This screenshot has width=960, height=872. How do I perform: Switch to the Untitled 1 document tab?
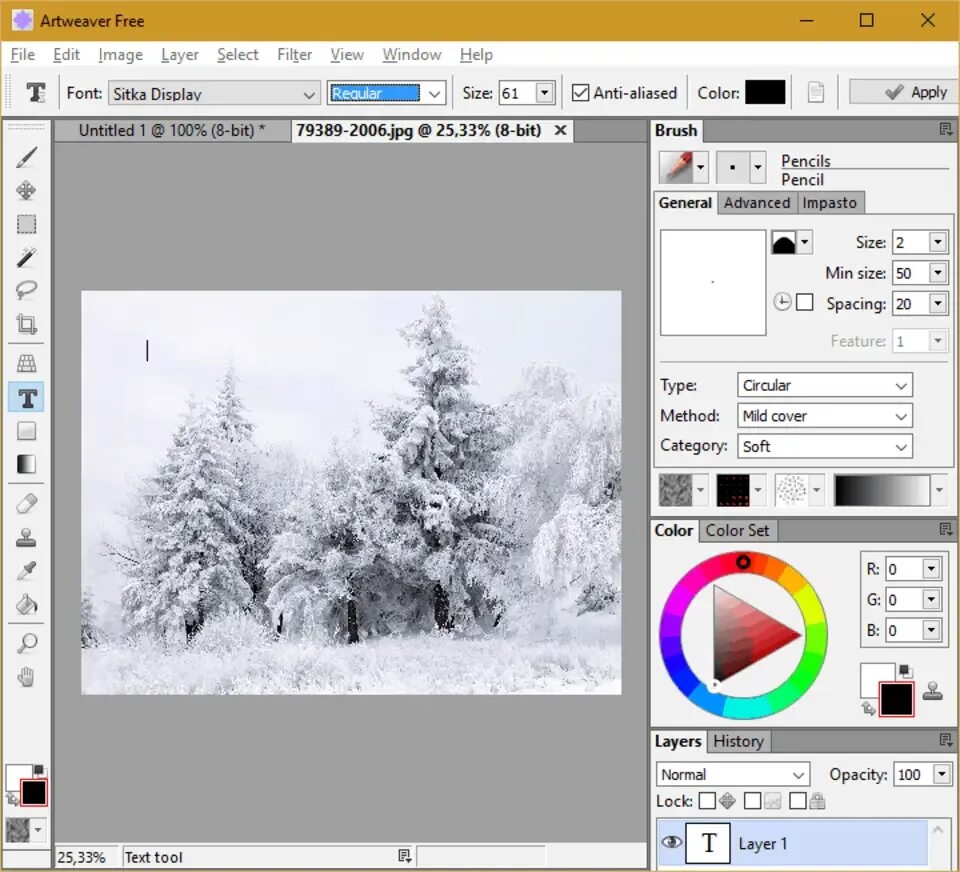pyautogui.click(x=172, y=130)
